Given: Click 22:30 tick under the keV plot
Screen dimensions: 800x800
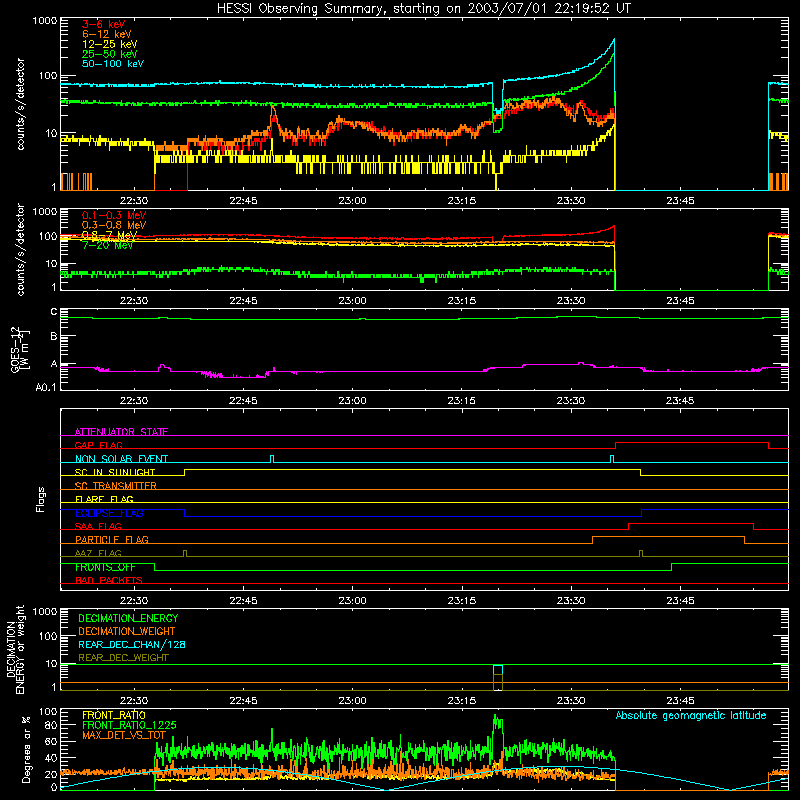Looking at the screenshot, I should point(134,201).
